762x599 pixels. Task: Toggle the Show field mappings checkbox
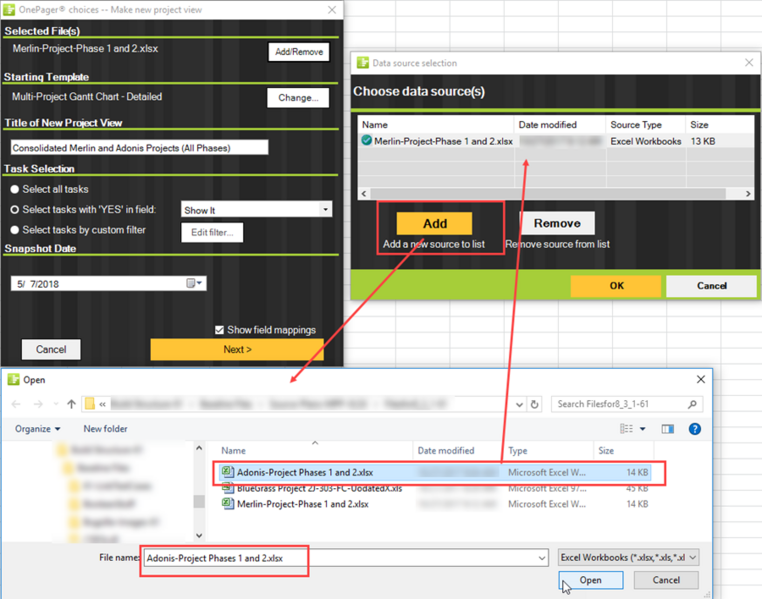pos(219,330)
